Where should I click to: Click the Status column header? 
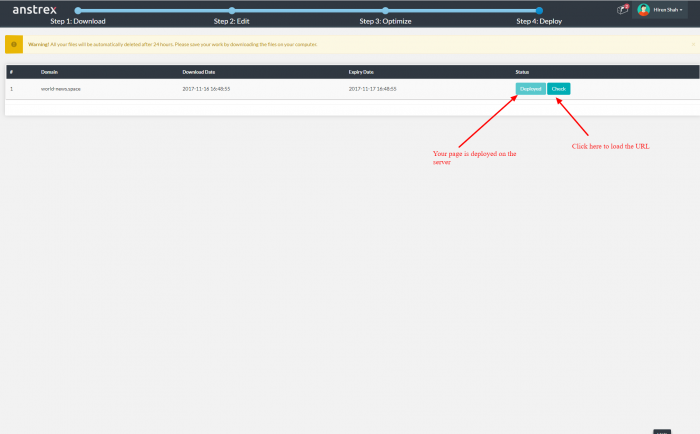tap(522, 72)
